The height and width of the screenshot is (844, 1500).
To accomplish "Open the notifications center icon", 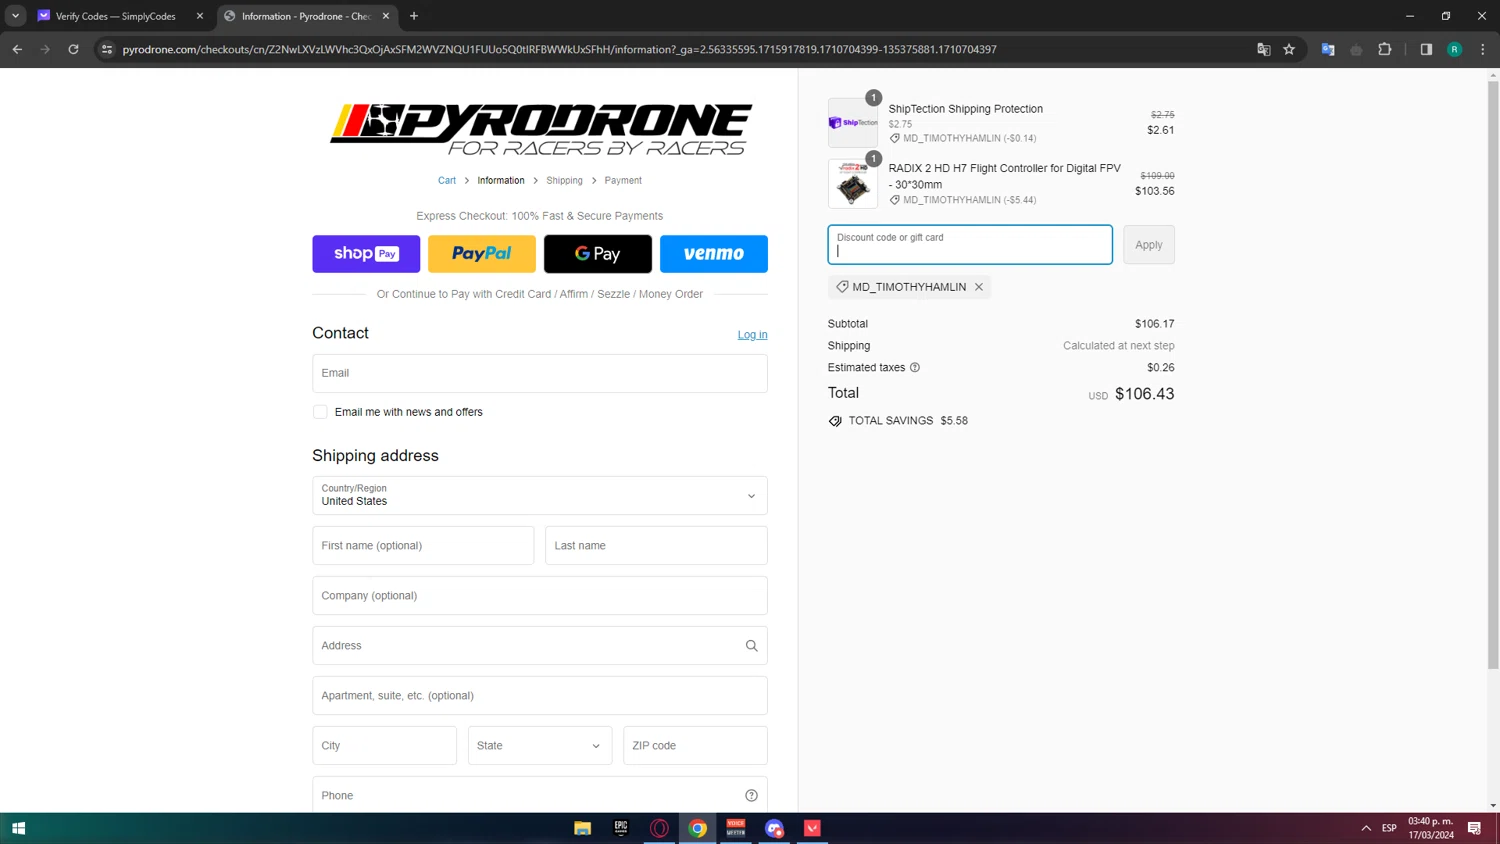I will click(1474, 828).
